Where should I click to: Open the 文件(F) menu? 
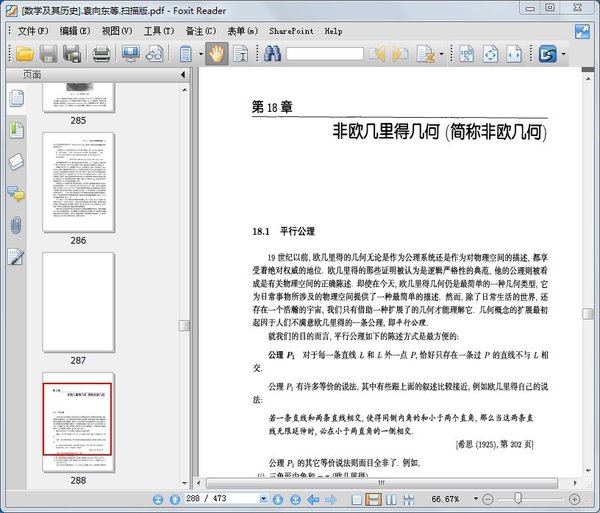click(x=33, y=31)
